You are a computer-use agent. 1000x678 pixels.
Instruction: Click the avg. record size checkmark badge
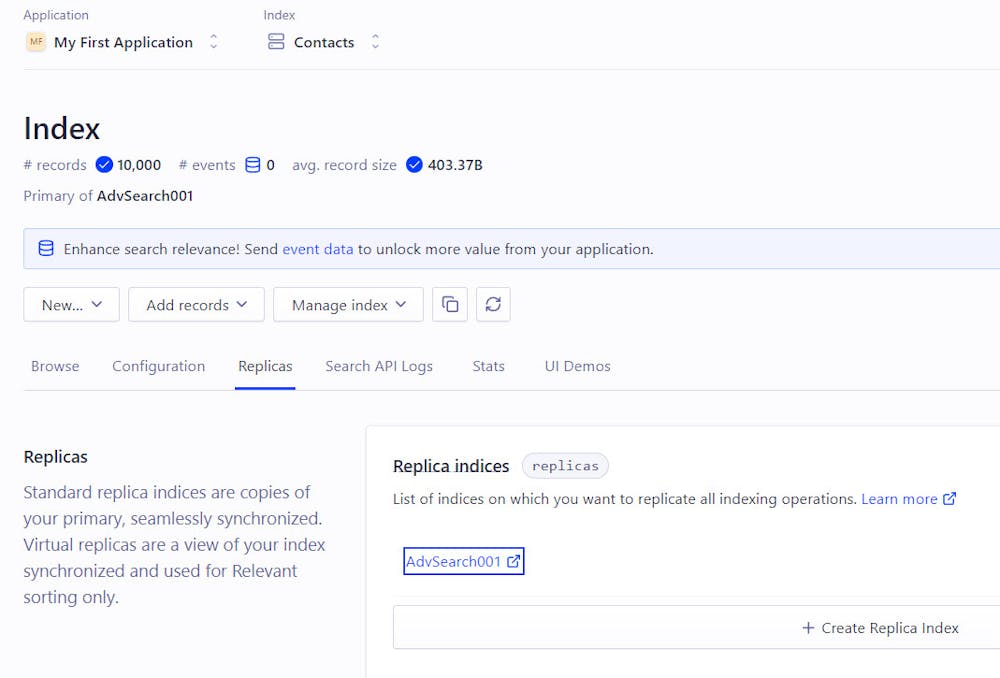coord(414,165)
